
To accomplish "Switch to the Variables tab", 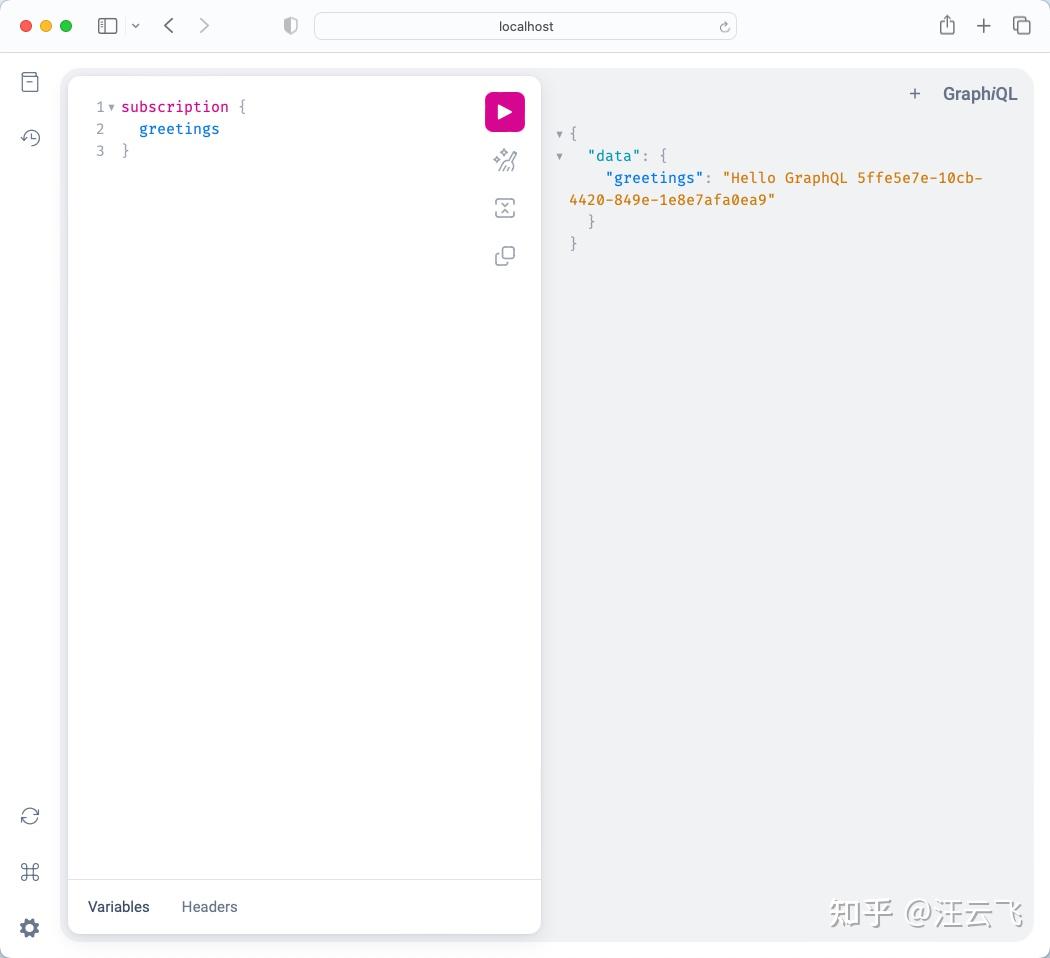I will (x=118, y=907).
